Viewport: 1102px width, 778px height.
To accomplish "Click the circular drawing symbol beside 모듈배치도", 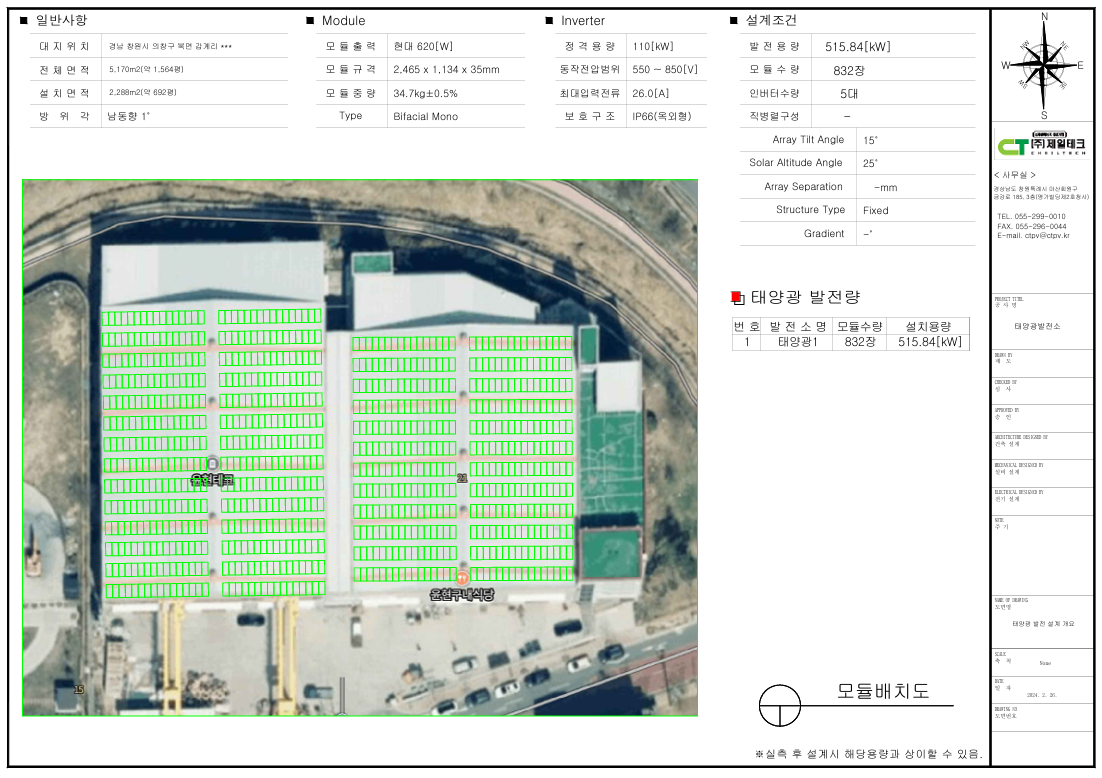I will coord(780,706).
